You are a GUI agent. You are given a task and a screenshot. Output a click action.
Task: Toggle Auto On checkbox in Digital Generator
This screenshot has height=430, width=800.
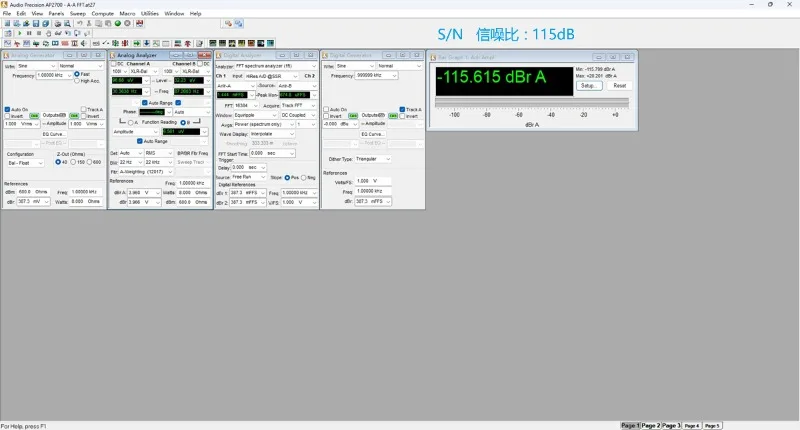click(326, 110)
